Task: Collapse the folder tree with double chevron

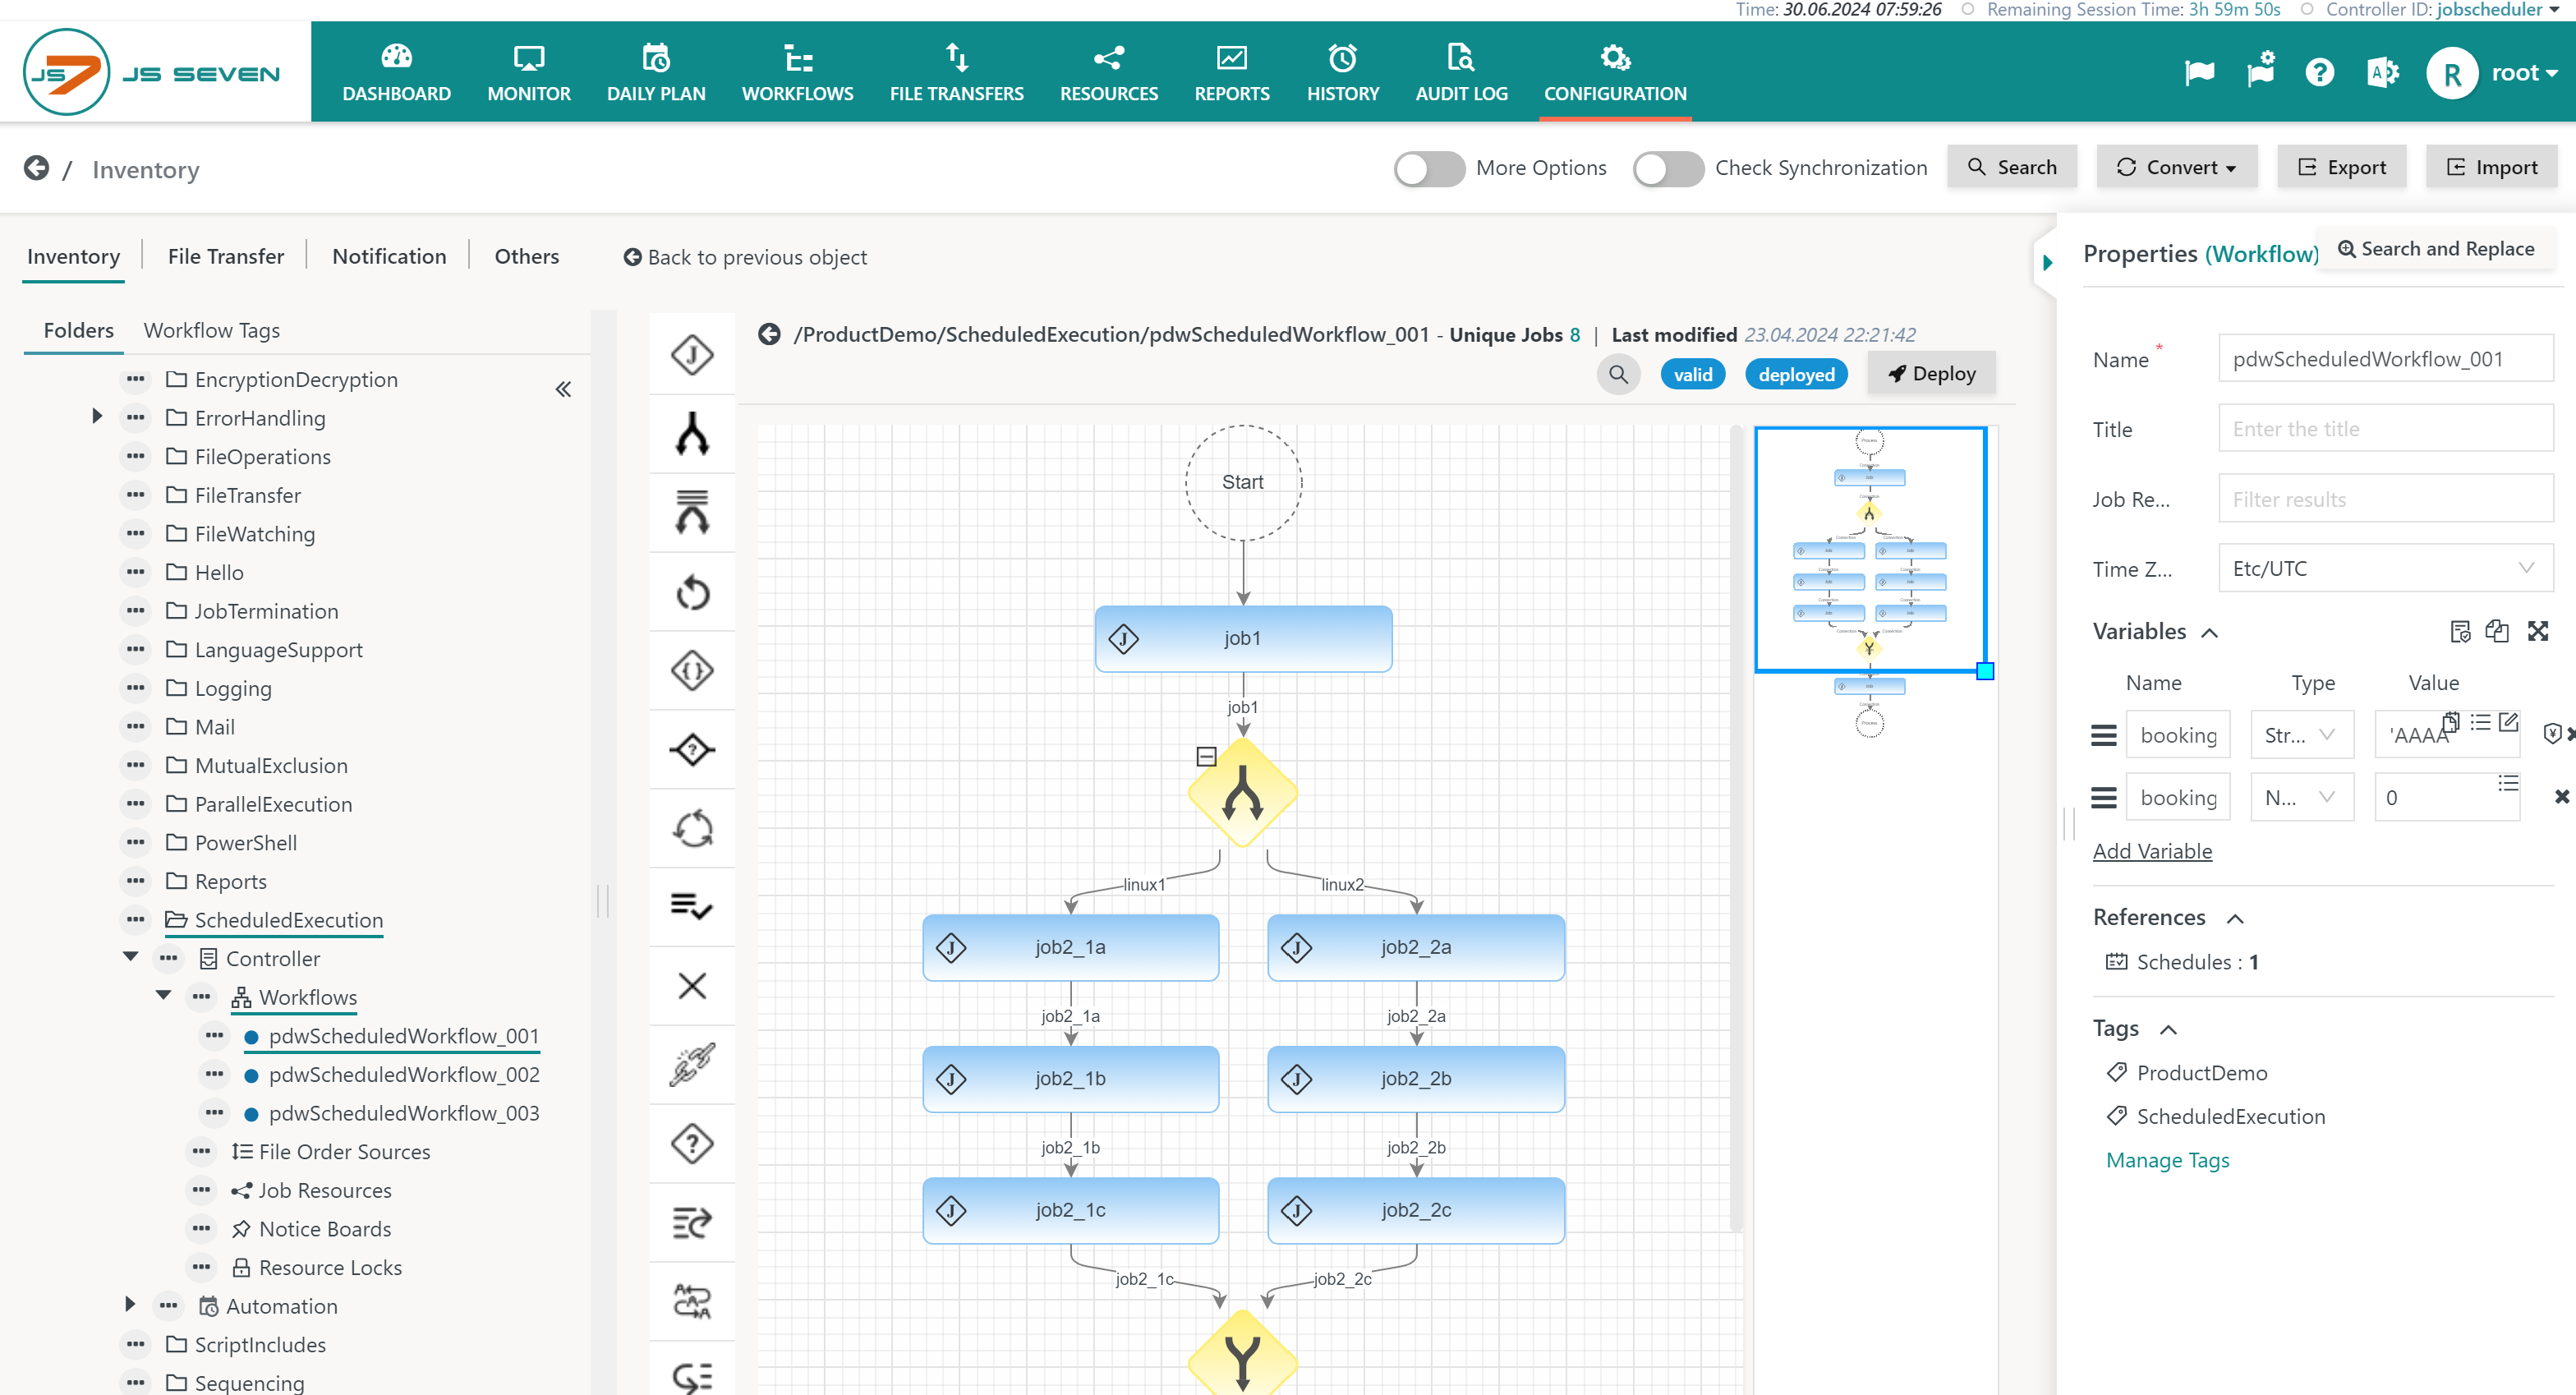Action: pyautogui.click(x=563, y=389)
